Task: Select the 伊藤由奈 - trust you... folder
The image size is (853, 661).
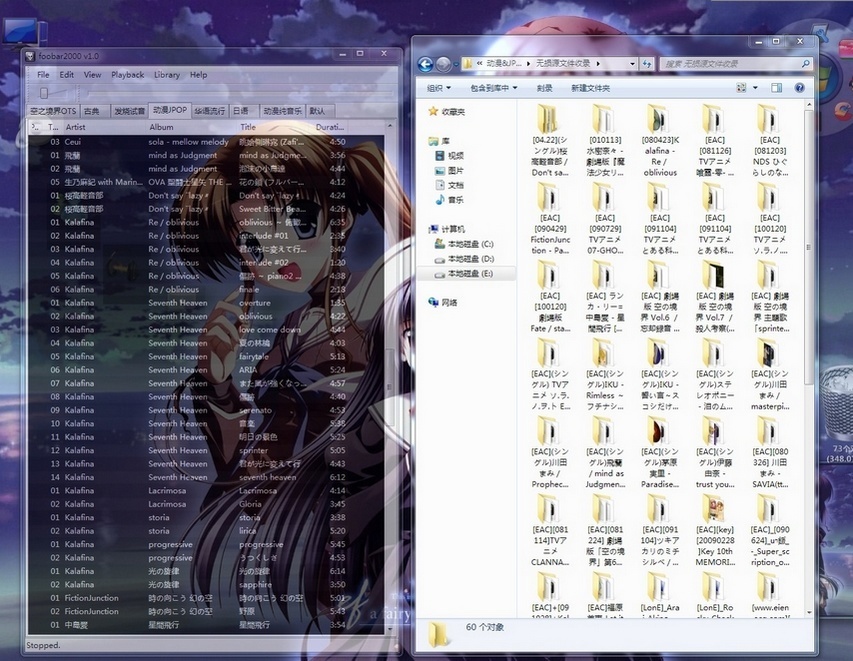Action: (x=715, y=452)
